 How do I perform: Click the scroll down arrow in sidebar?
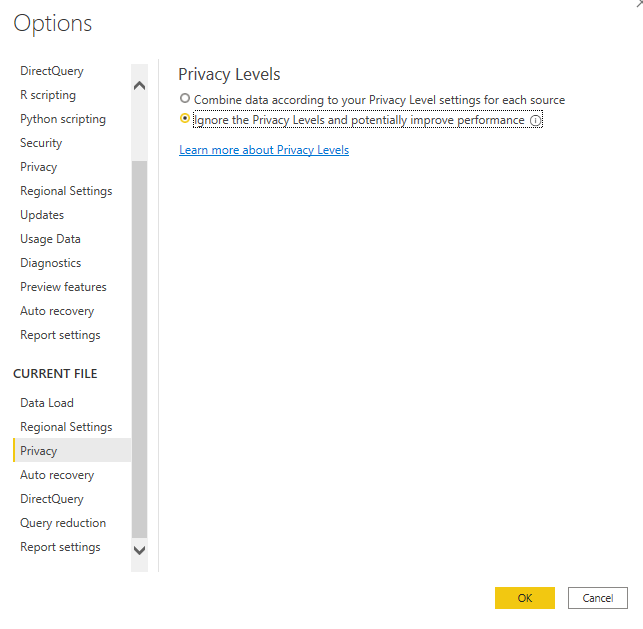click(x=139, y=550)
